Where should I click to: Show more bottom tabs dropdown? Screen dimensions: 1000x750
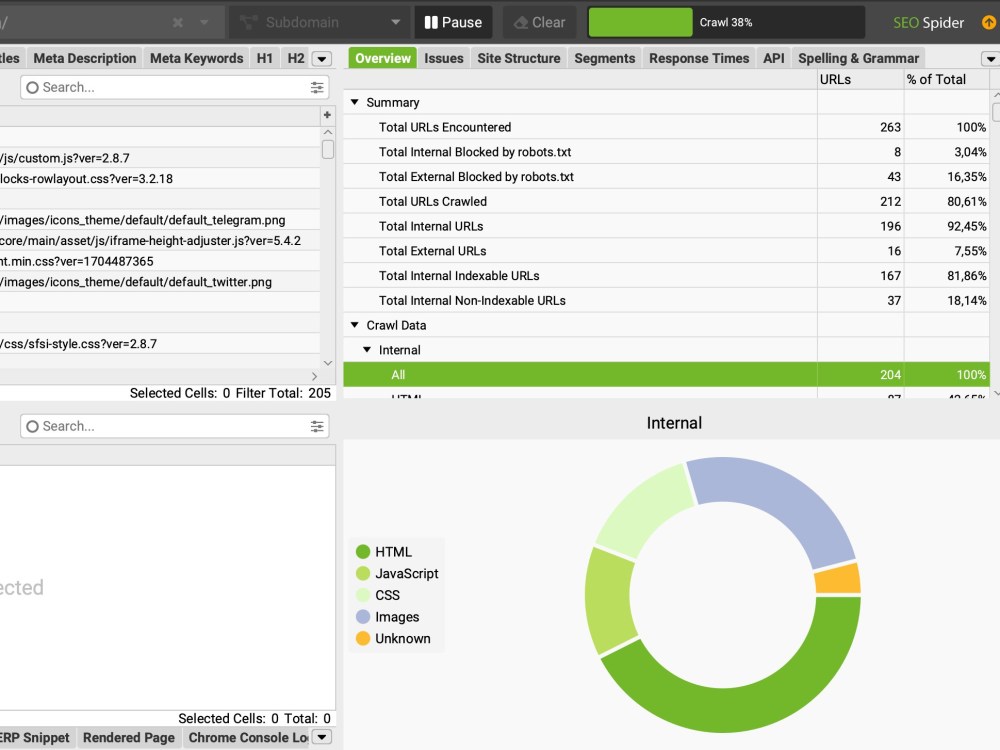click(x=322, y=737)
